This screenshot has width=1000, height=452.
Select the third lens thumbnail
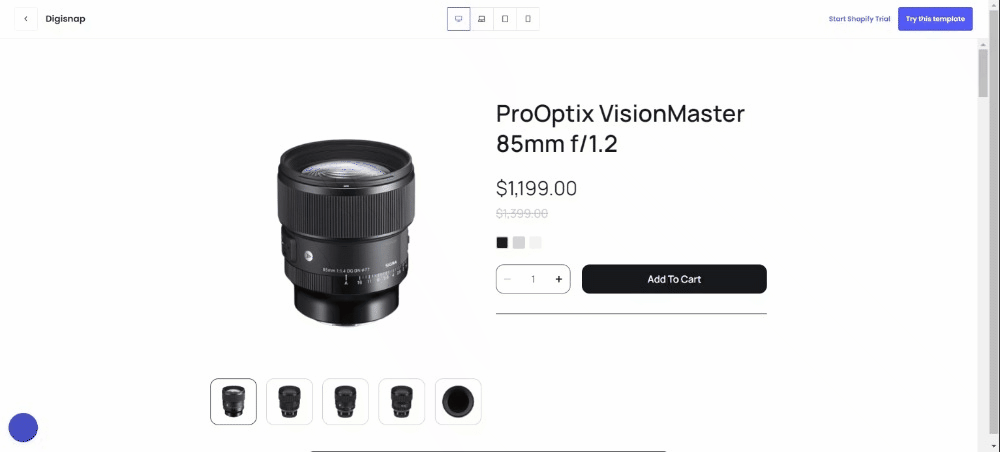click(x=345, y=401)
